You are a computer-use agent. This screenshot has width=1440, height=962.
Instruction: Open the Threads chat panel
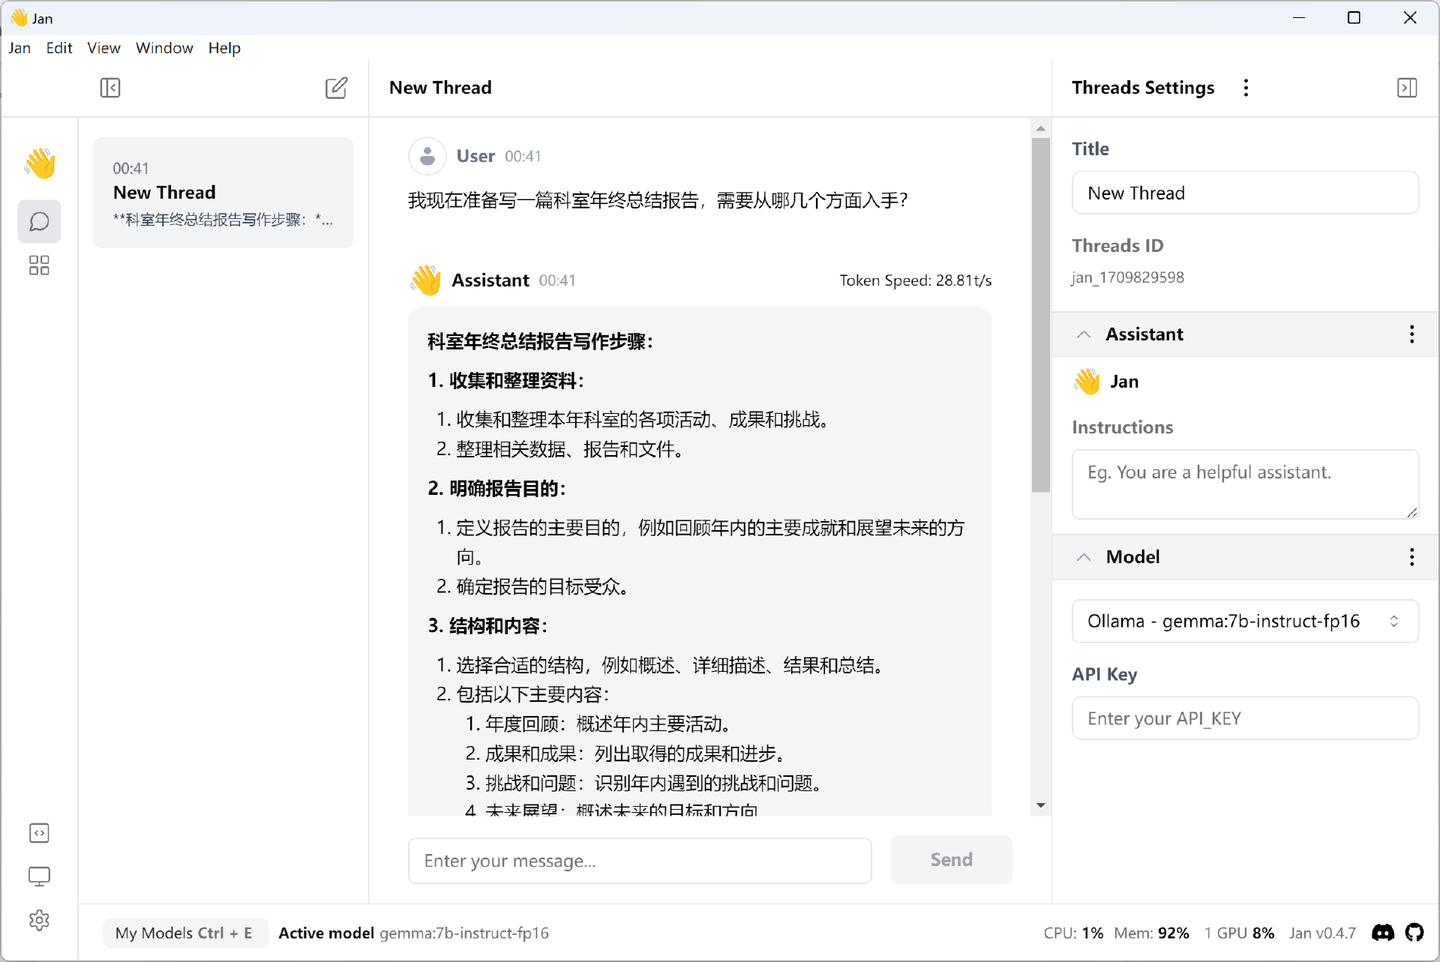[x=39, y=221]
